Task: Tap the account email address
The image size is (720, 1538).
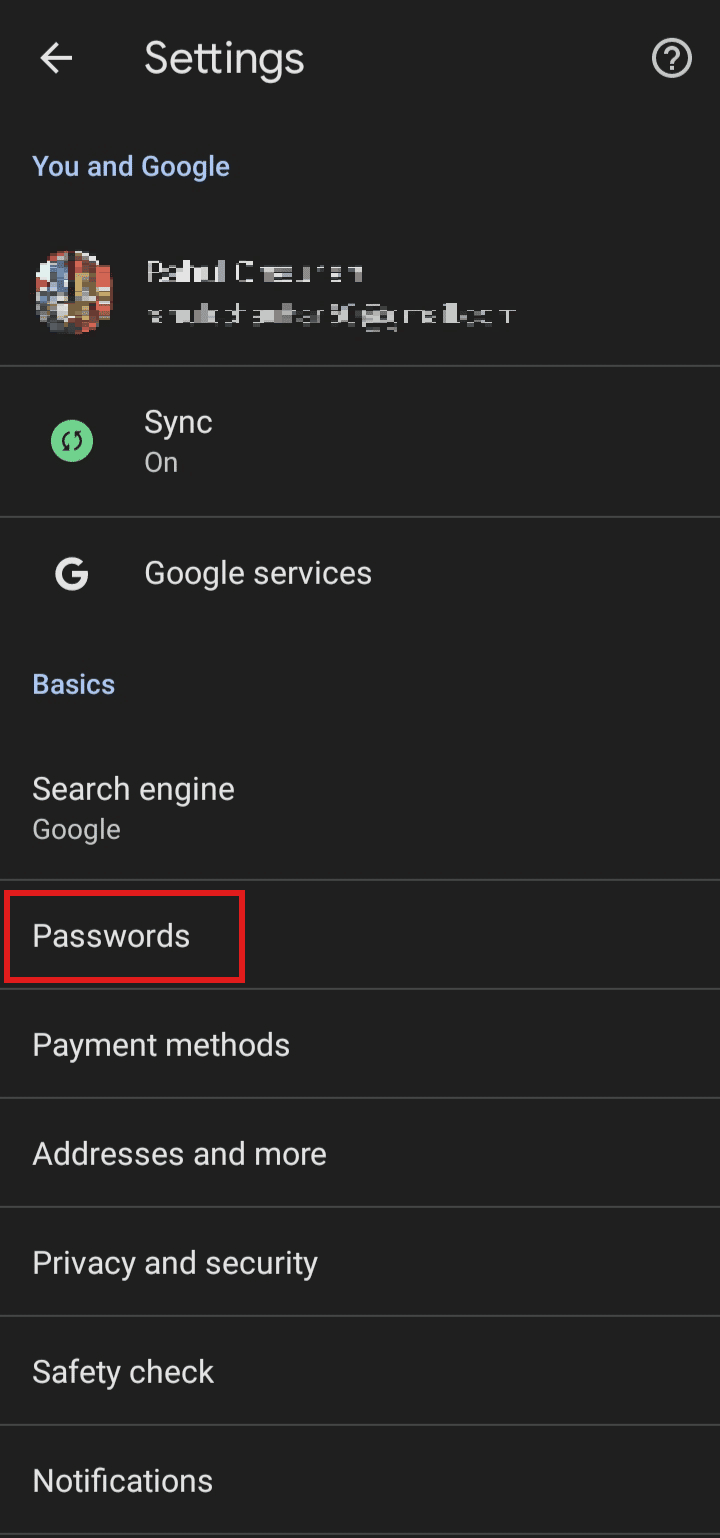Action: pyautogui.click(x=330, y=315)
